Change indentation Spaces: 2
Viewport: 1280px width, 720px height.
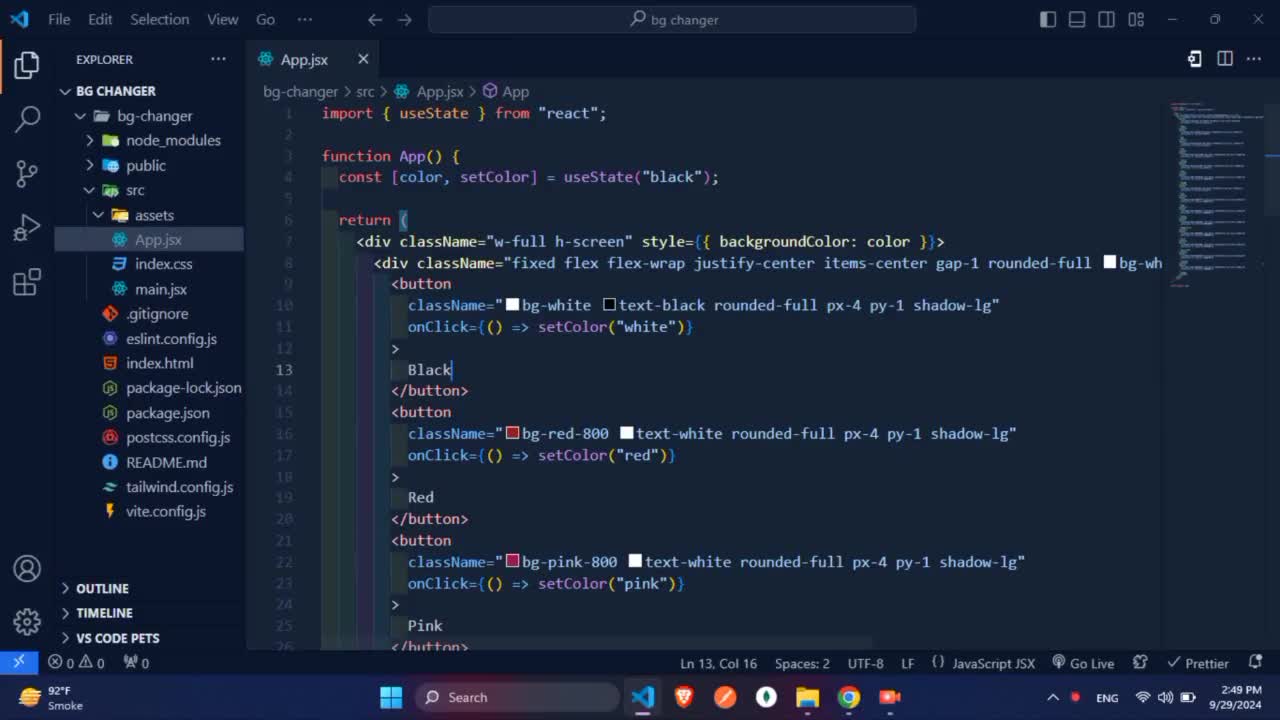pyautogui.click(x=802, y=663)
